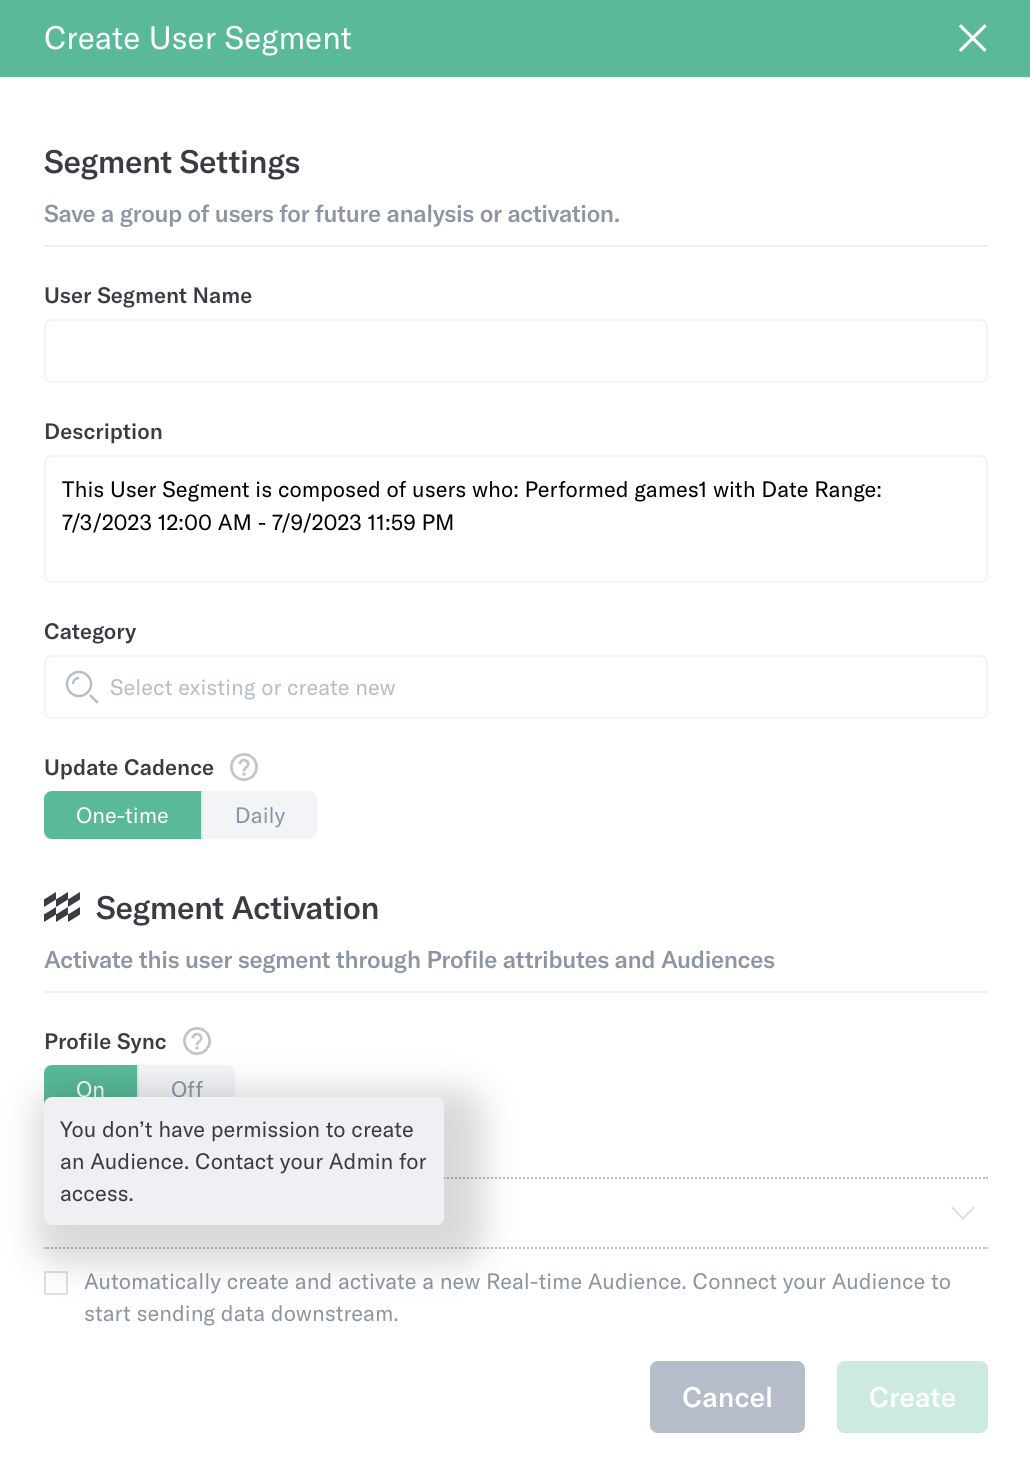Open the Category select or create field
1030x1484 pixels.
(x=516, y=687)
